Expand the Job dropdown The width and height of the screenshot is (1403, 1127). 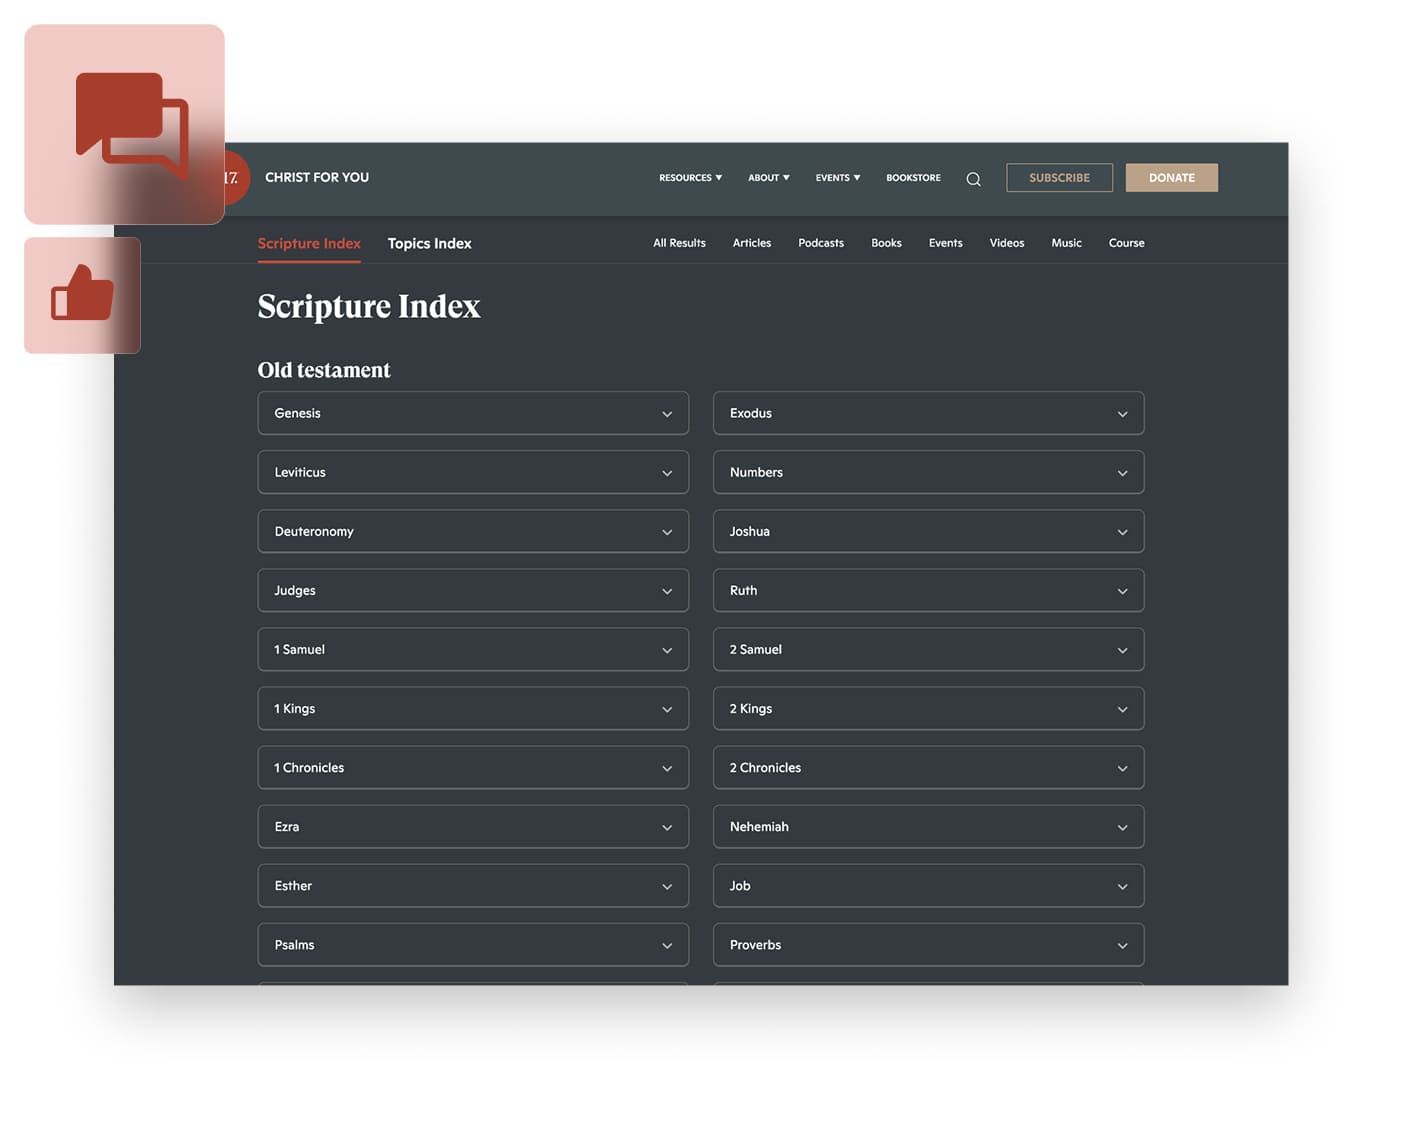tap(928, 885)
